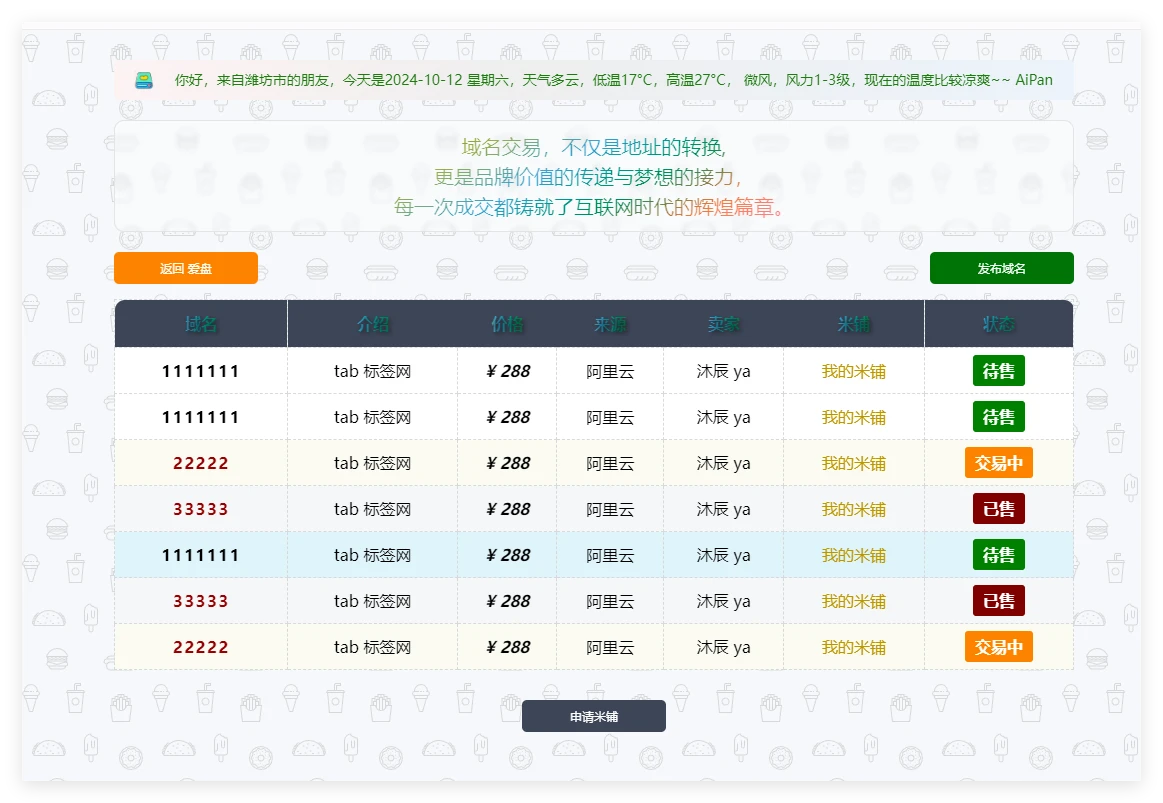Click the 已售 badge in the fourth row
1163x803 pixels.
click(x=998, y=509)
